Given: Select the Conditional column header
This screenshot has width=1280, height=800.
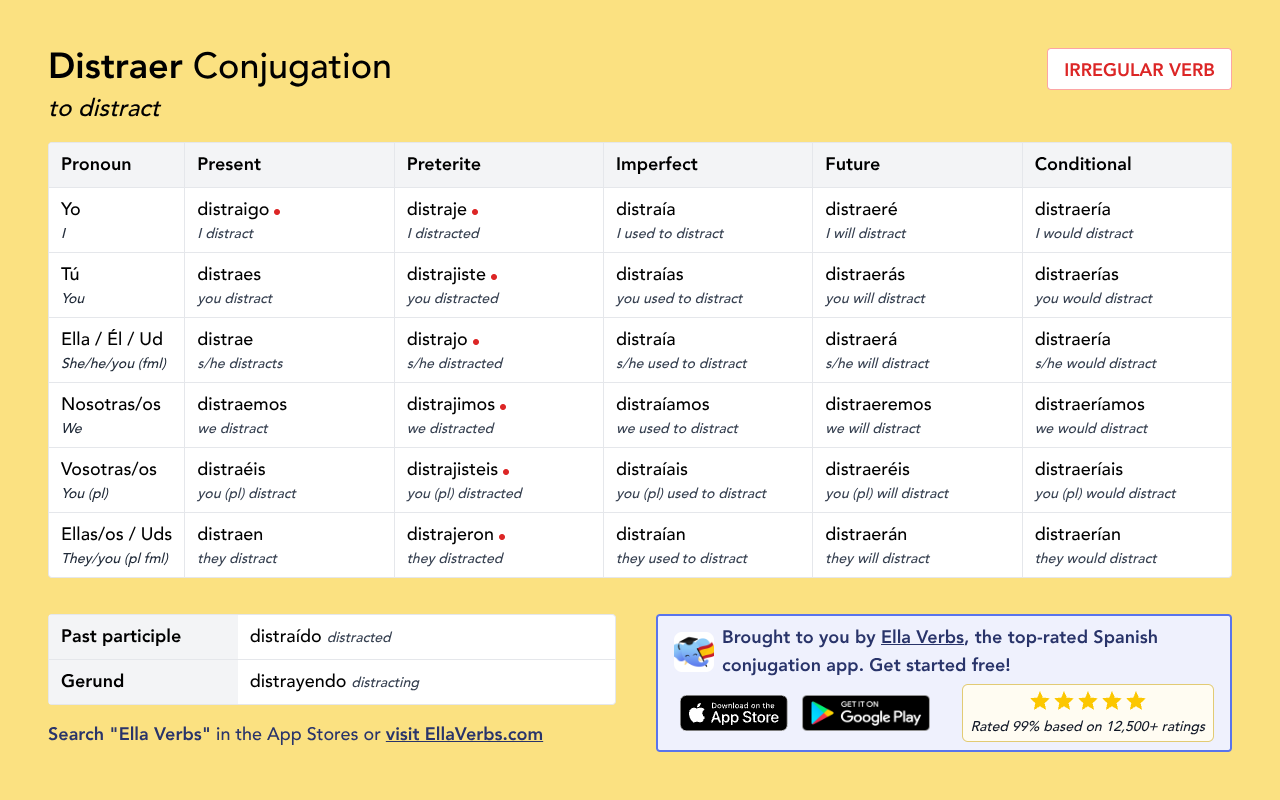Looking at the screenshot, I should [1083, 164].
